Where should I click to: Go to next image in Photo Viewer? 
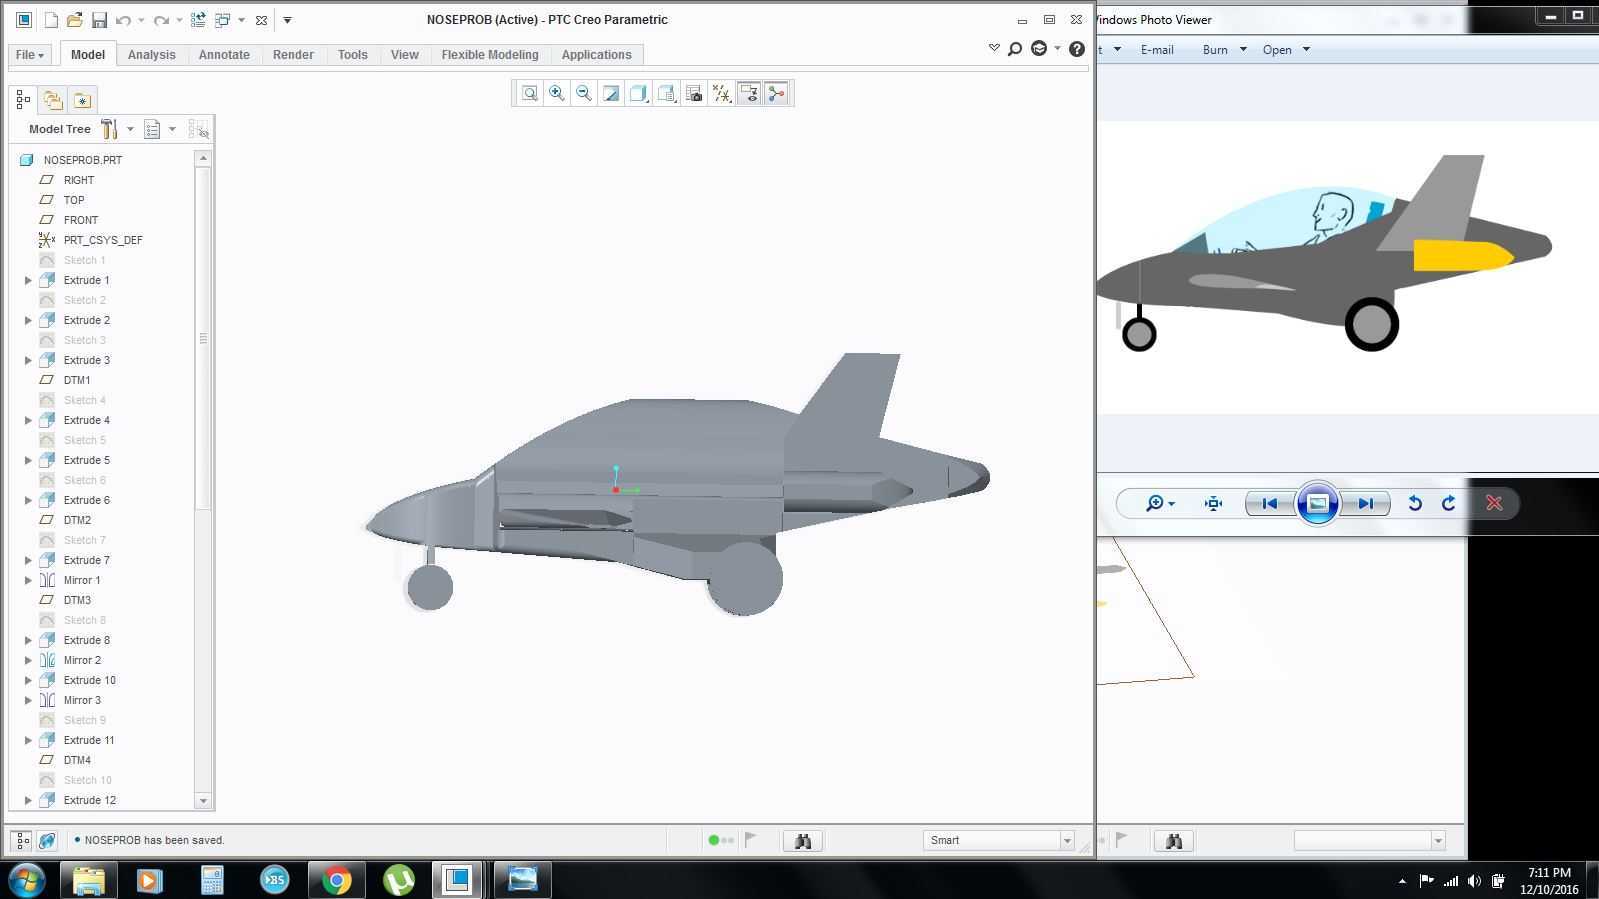1366,503
